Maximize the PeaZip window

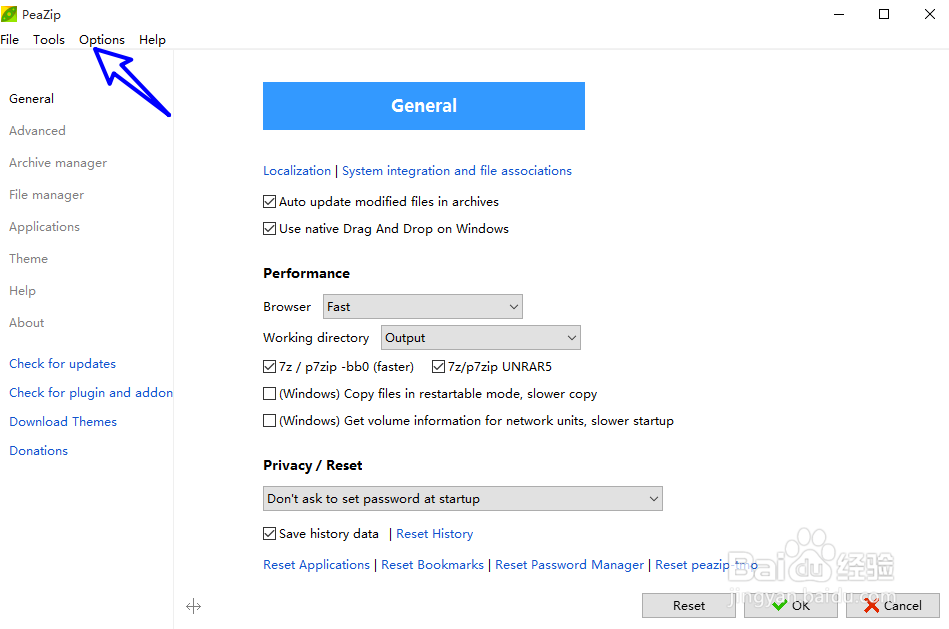pyautogui.click(x=884, y=14)
